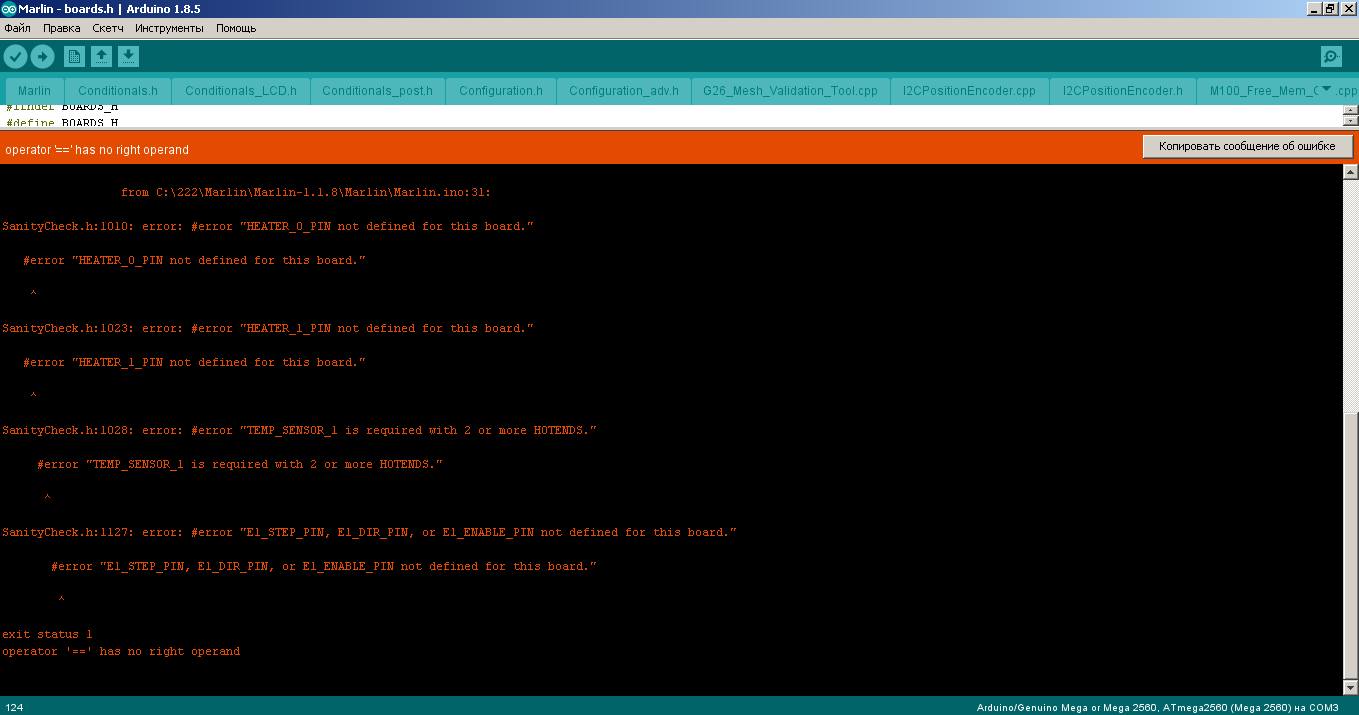Click the Verify sketch checkmark button

click(x=15, y=57)
